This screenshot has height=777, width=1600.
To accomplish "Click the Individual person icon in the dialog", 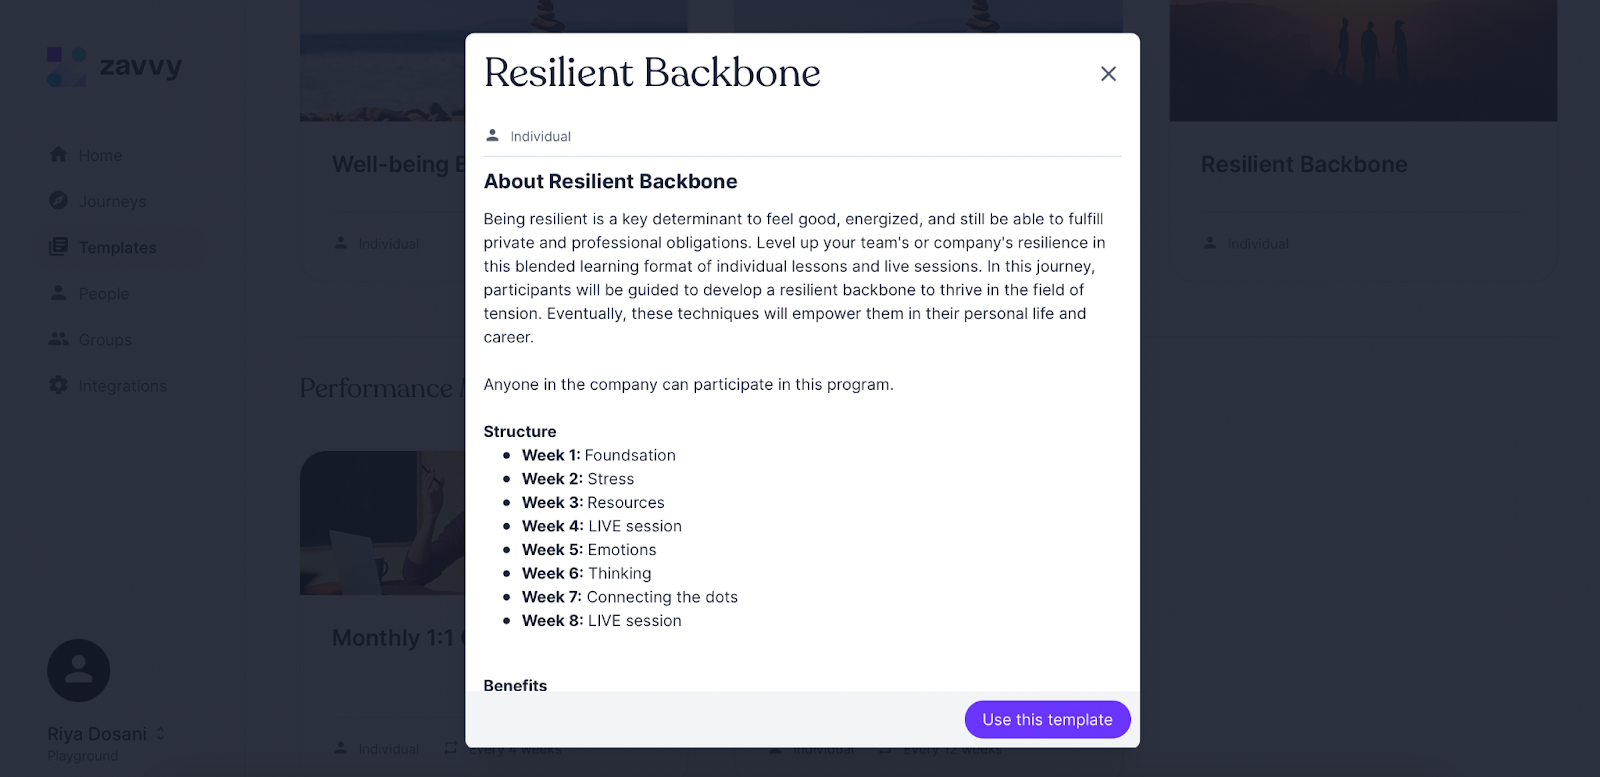I will coord(491,135).
